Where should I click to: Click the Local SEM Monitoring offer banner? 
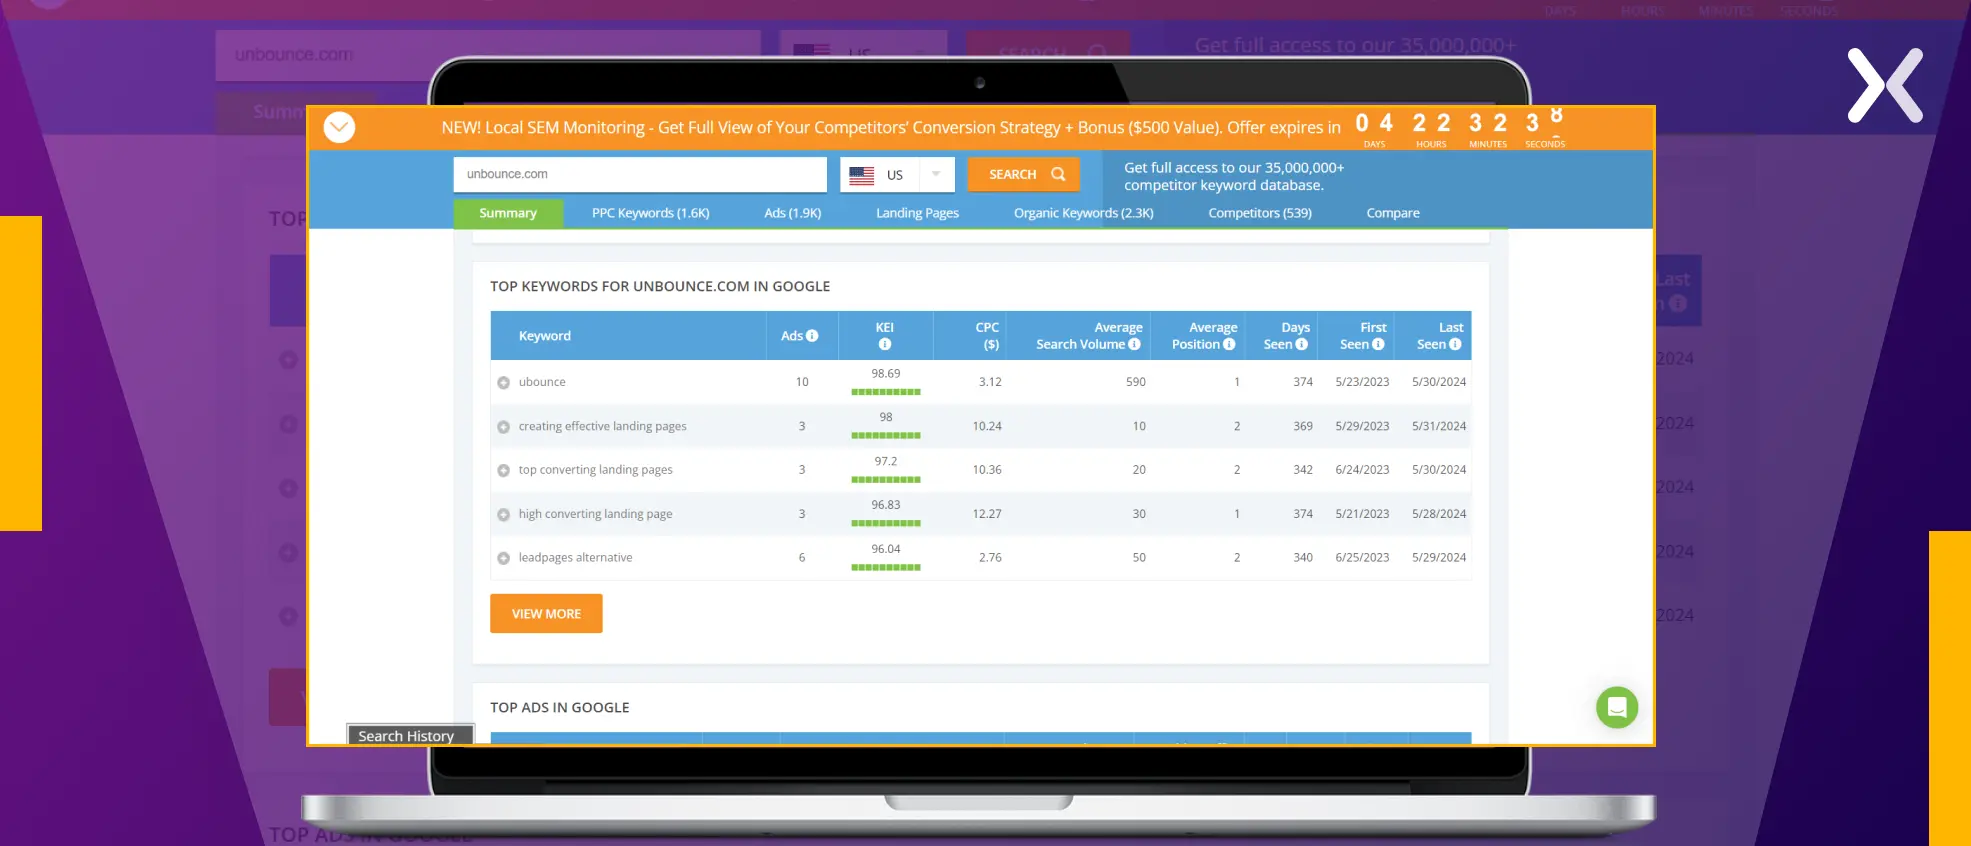click(x=890, y=128)
